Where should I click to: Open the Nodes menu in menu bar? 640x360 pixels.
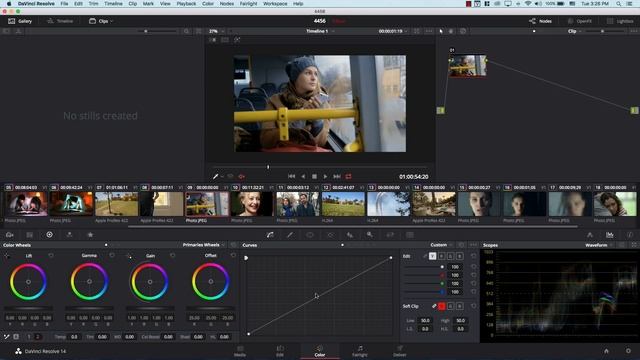227,4
